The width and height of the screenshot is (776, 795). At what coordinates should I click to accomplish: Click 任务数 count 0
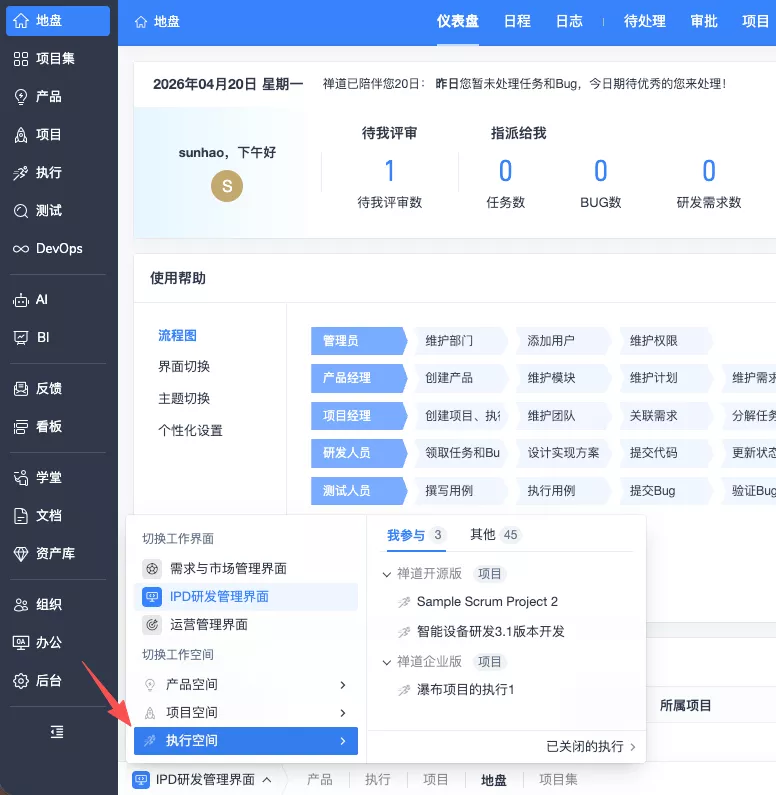[505, 171]
